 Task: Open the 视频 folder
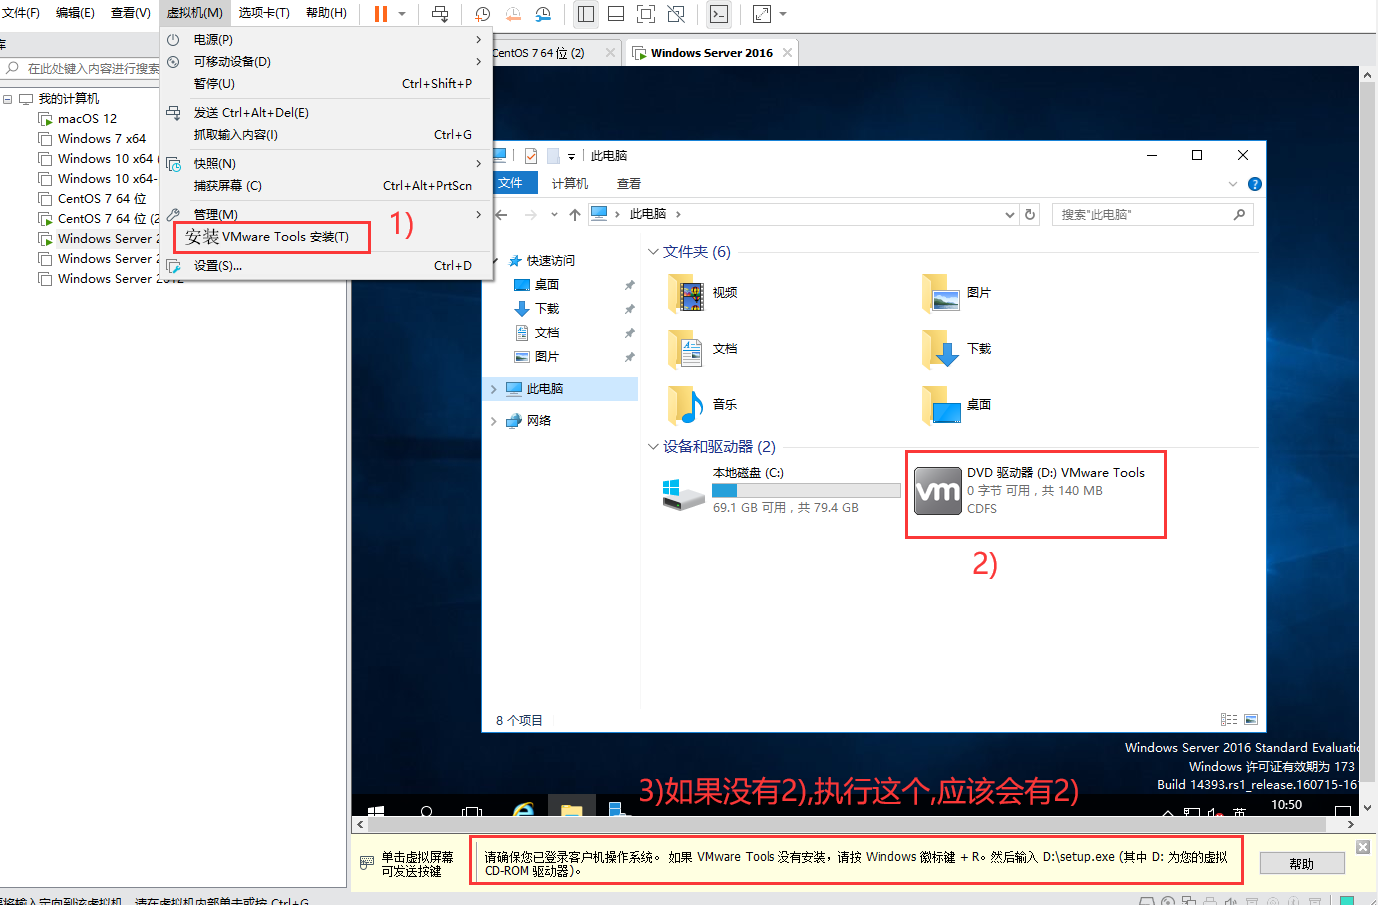tap(702, 293)
